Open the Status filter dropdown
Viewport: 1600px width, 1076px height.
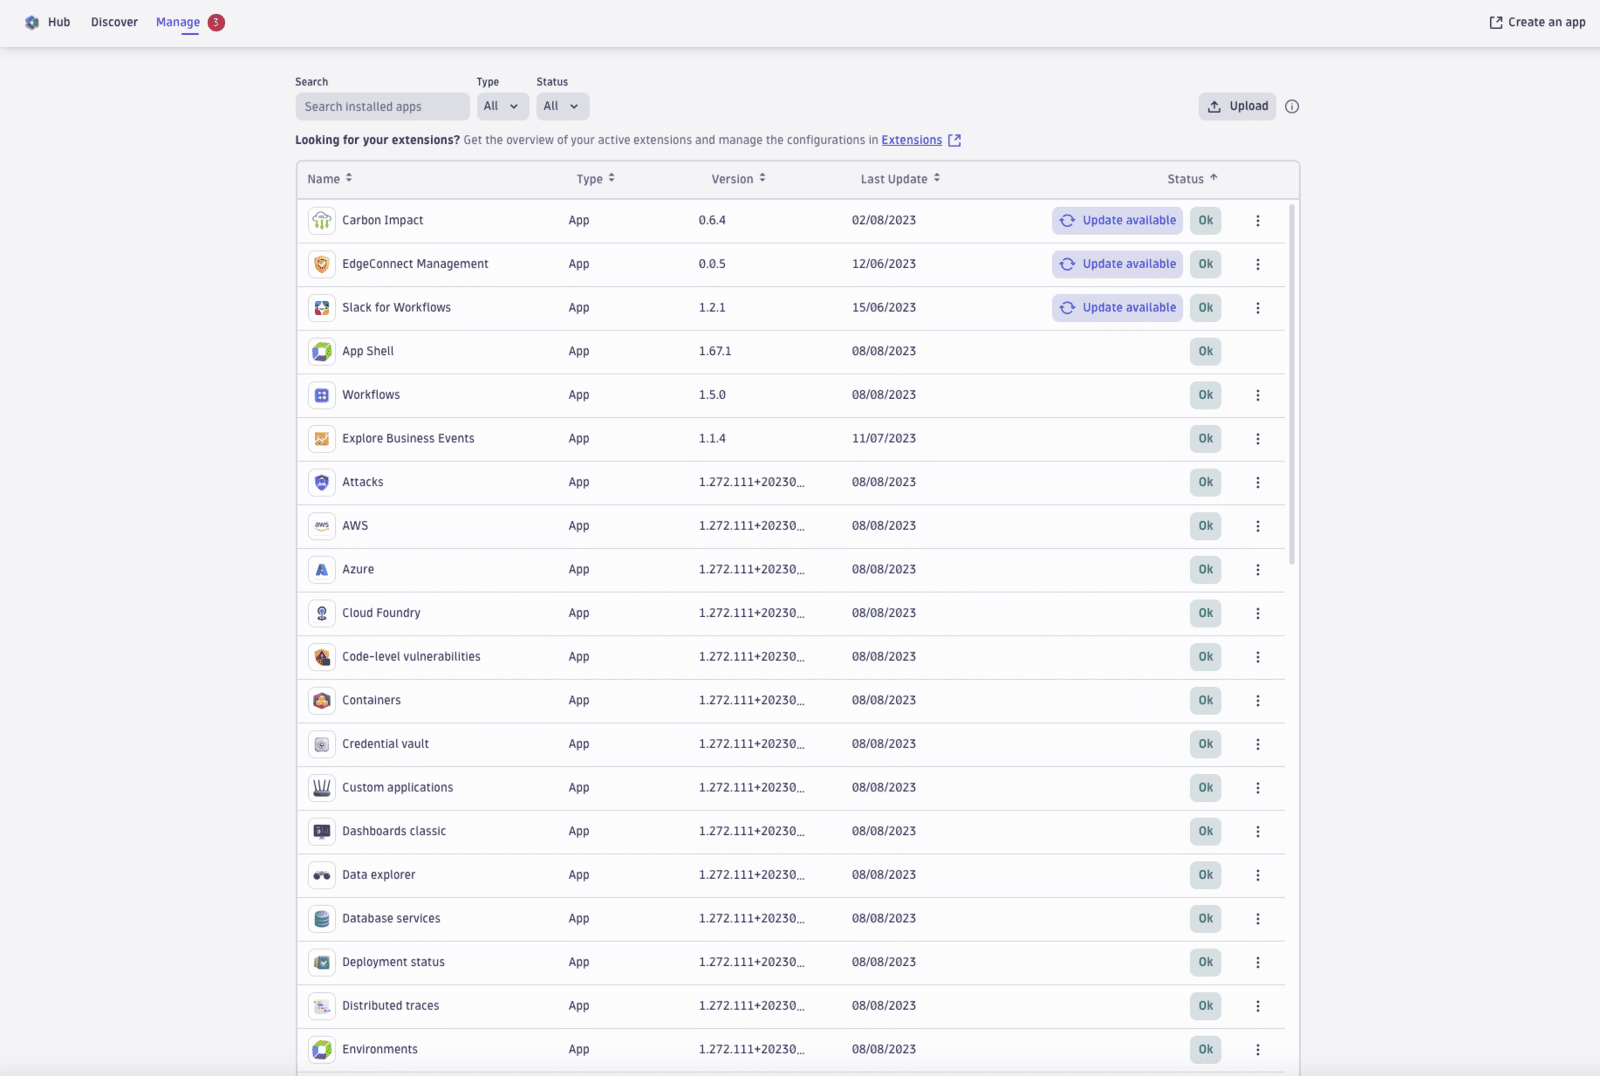pyautogui.click(x=562, y=106)
